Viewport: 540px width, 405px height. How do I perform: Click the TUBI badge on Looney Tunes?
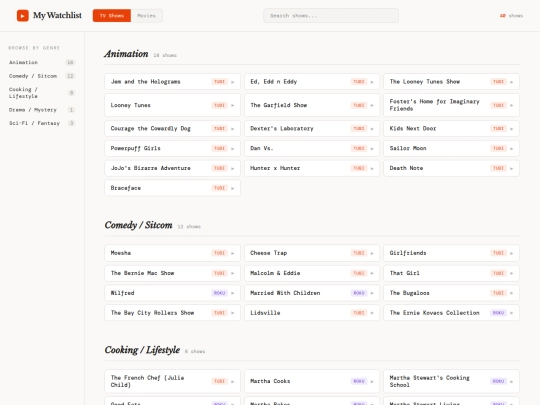pos(219,105)
